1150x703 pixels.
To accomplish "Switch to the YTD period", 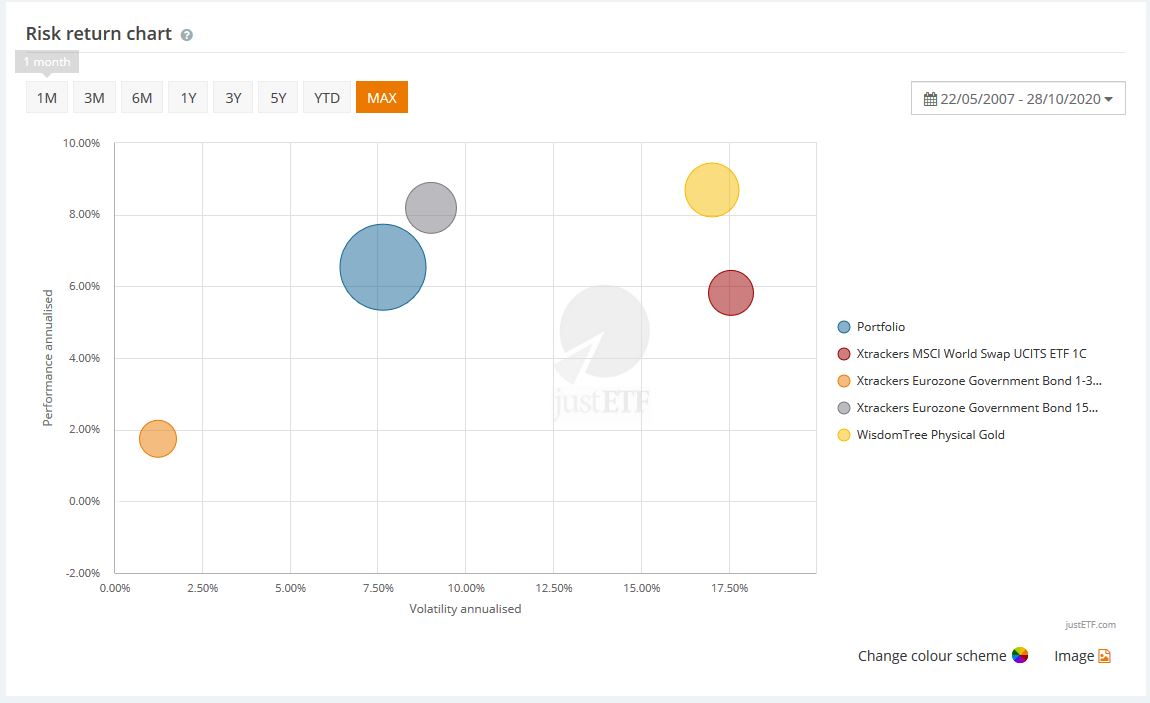I will (x=326, y=97).
